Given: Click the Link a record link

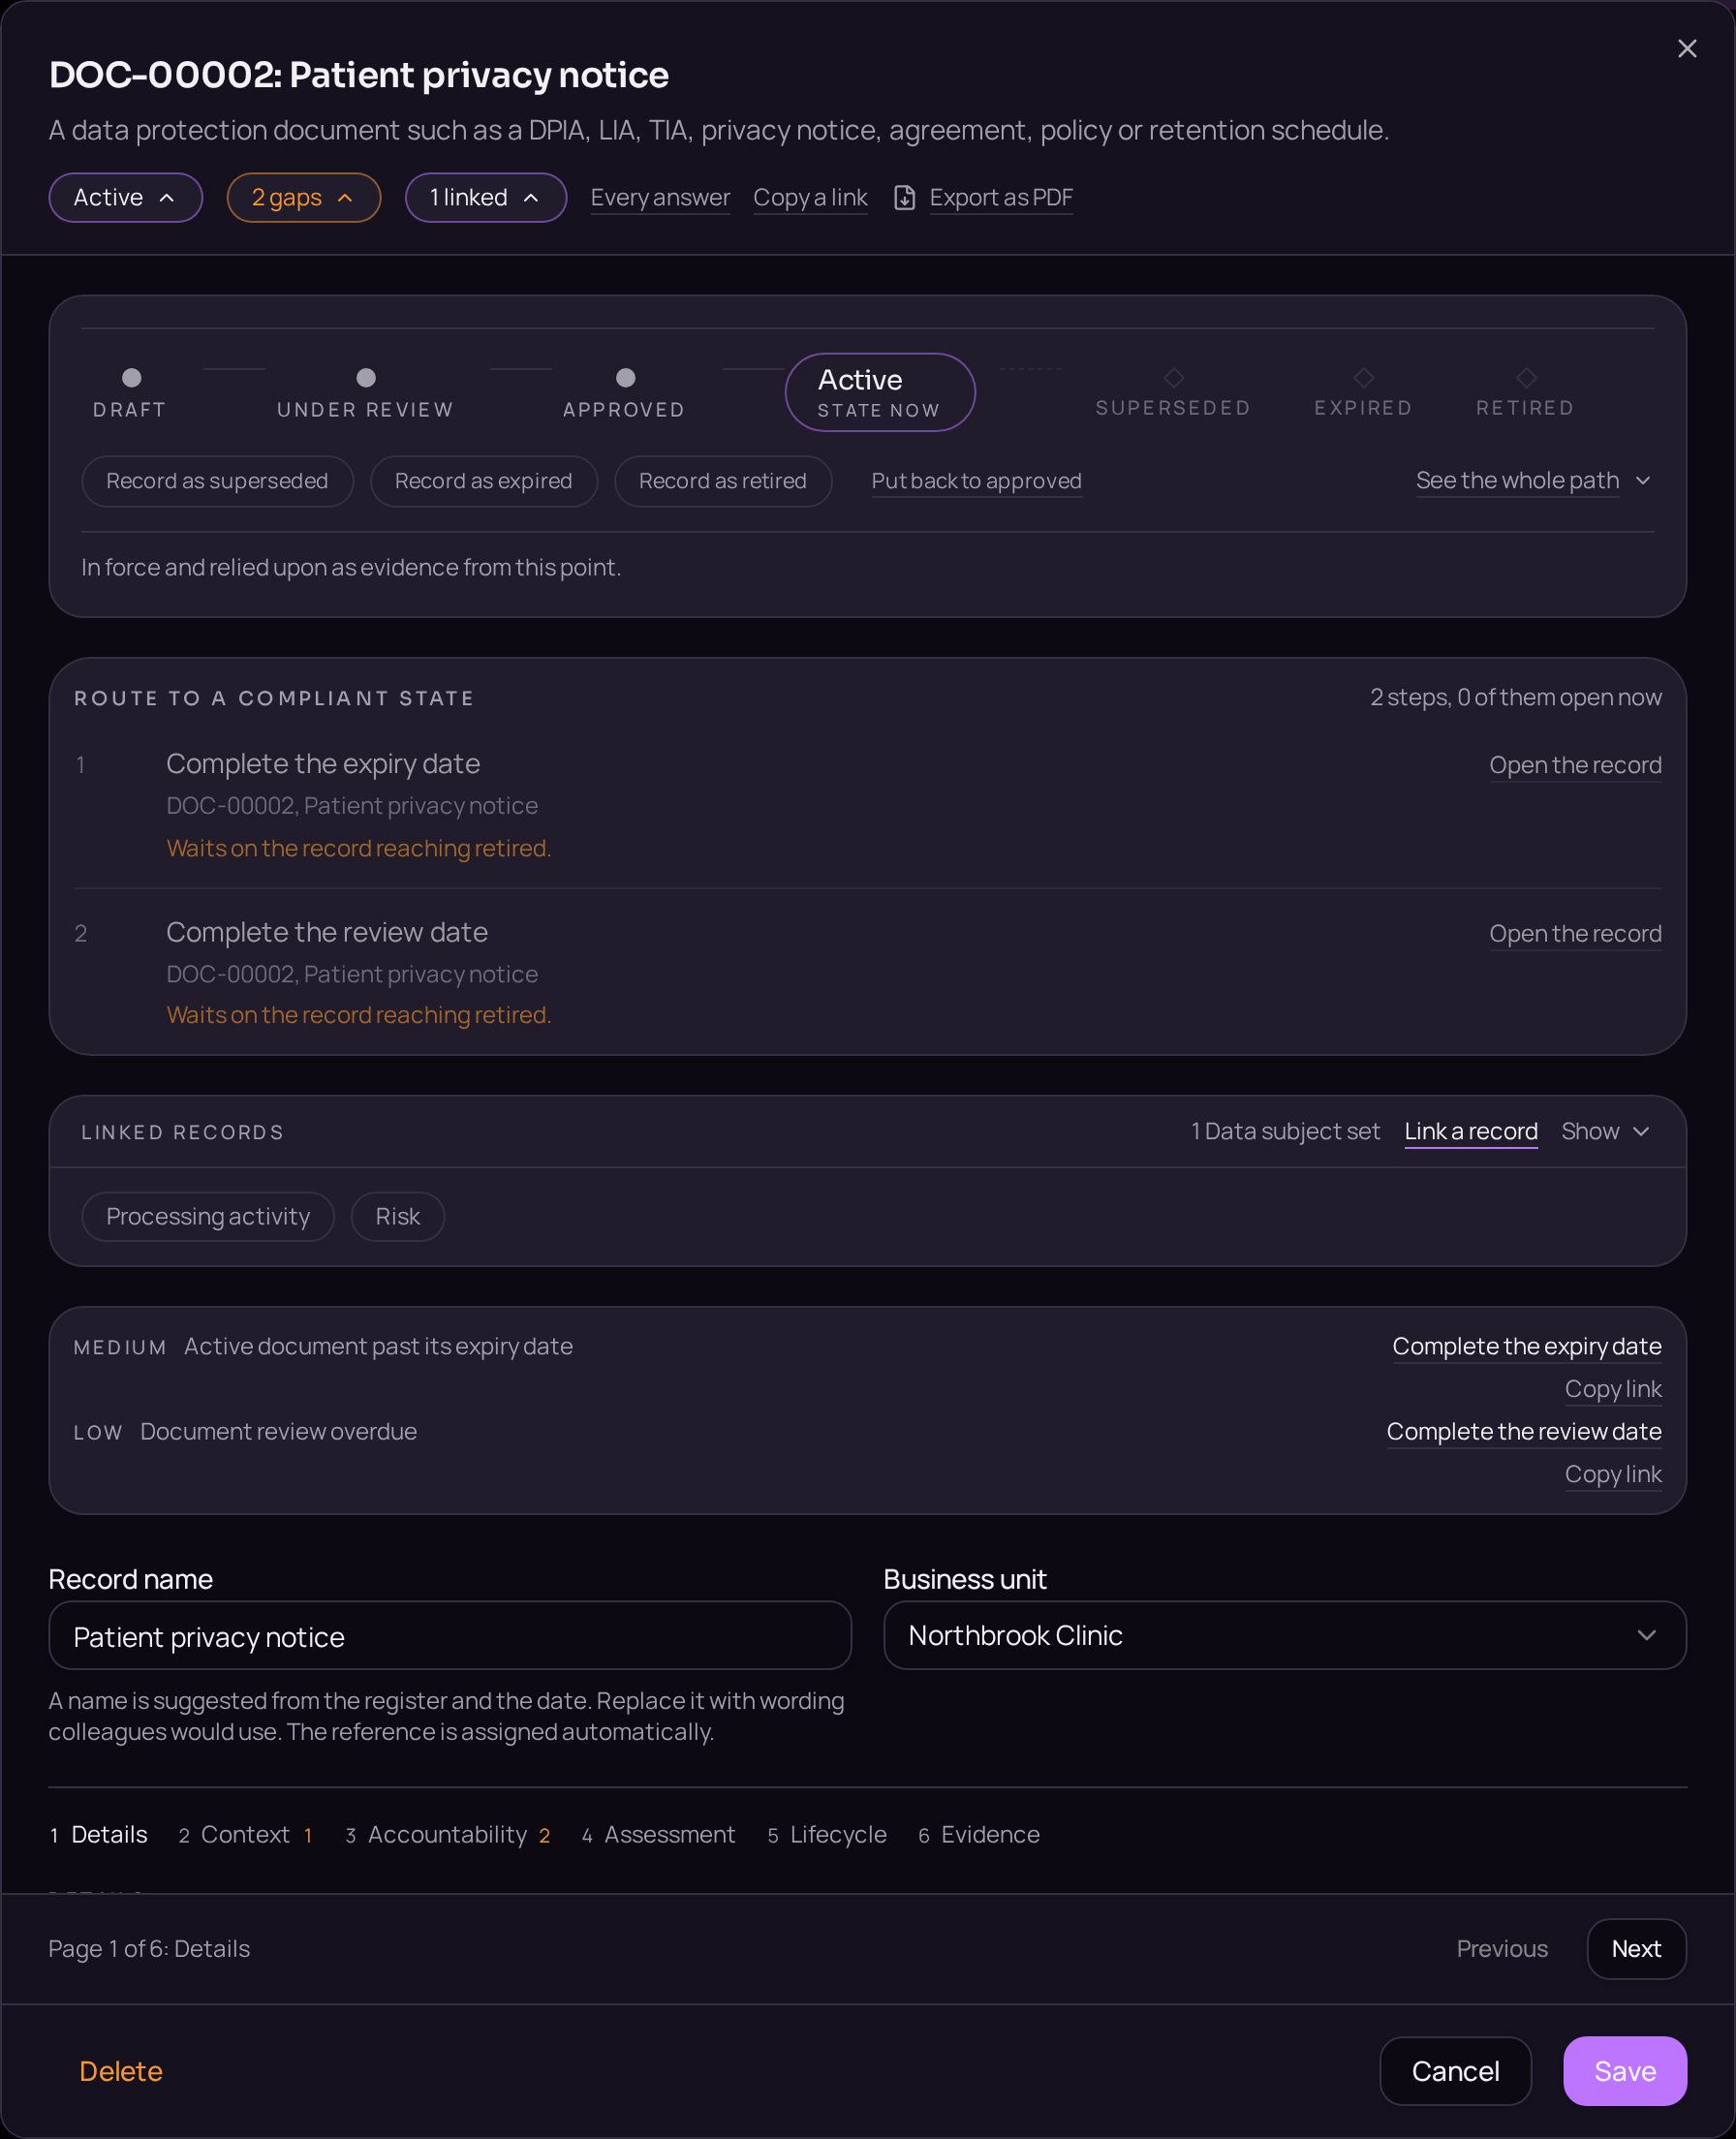Looking at the screenshot, I should (1471, 1131).
